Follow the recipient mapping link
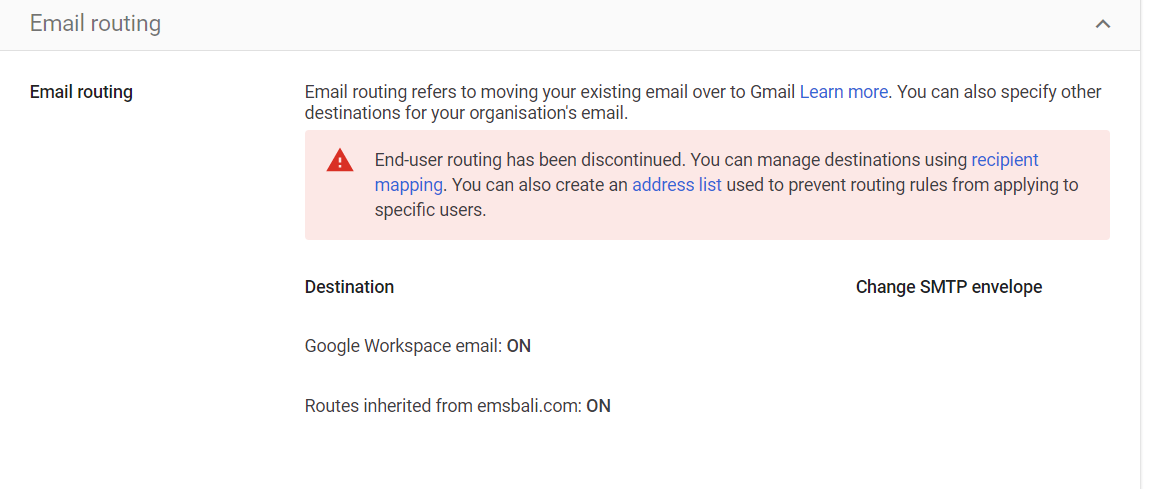 point(1004,160)
